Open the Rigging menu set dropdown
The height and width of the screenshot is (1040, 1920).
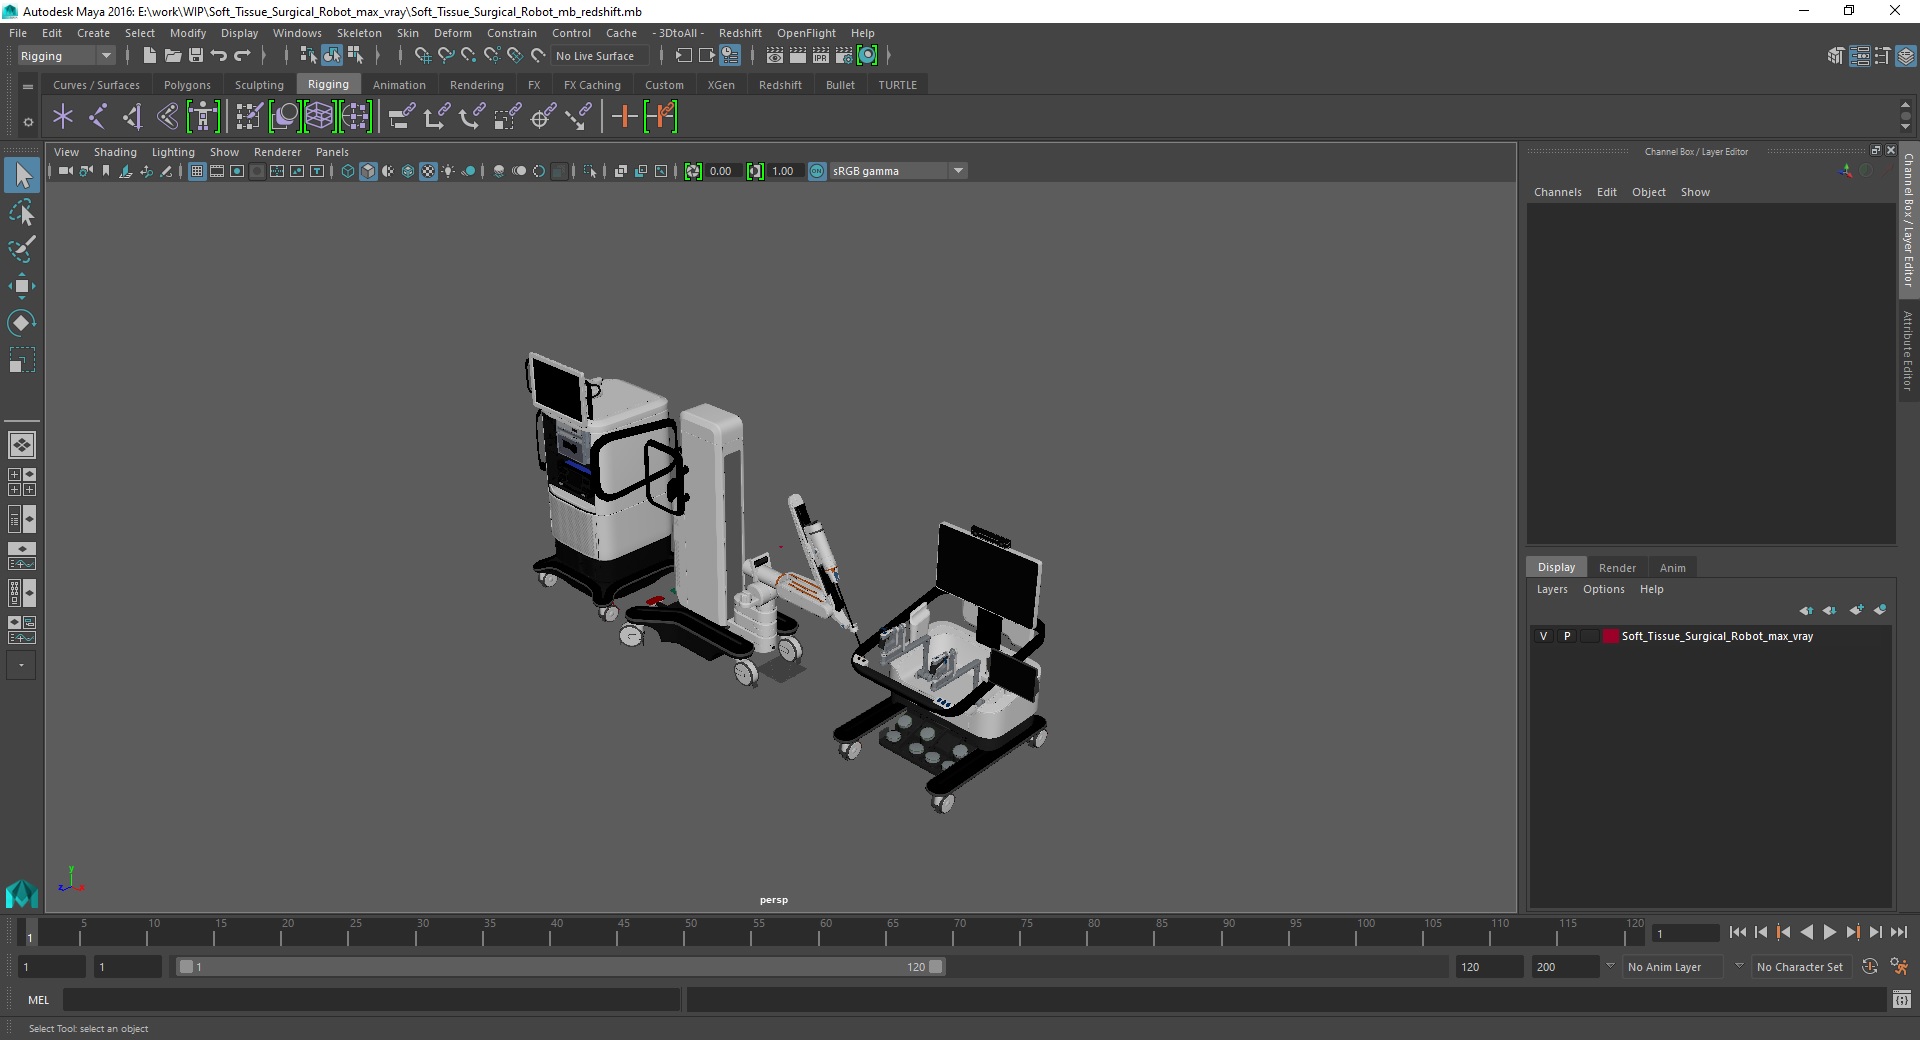tap(66, 56)
